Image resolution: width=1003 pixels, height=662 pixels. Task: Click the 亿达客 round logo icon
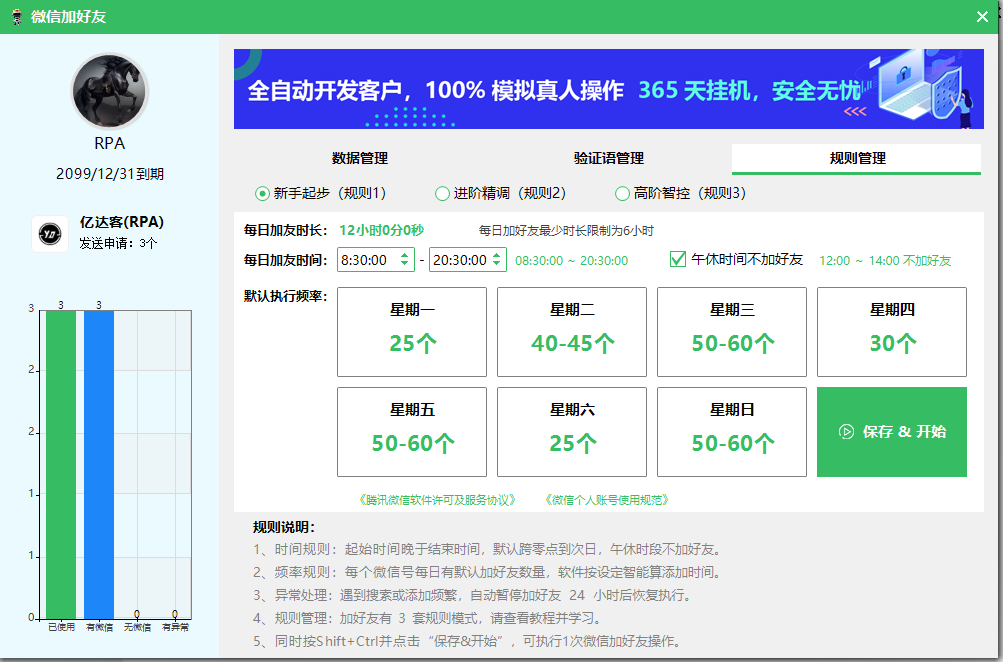pos(50,234)
